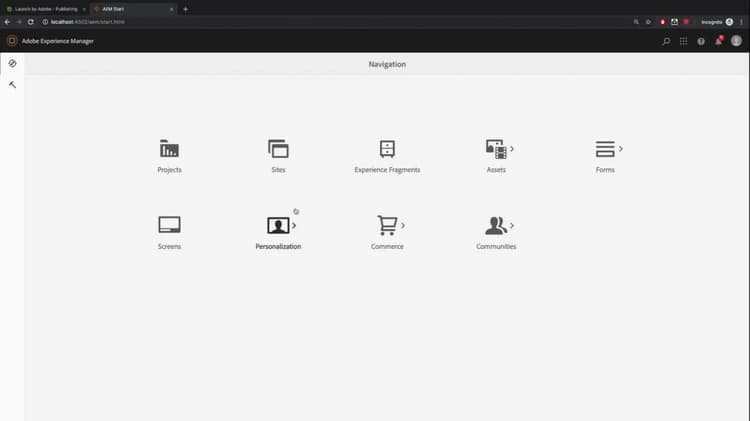Open the Communities icon
750x421 pixels.
(x=496, y=225)
